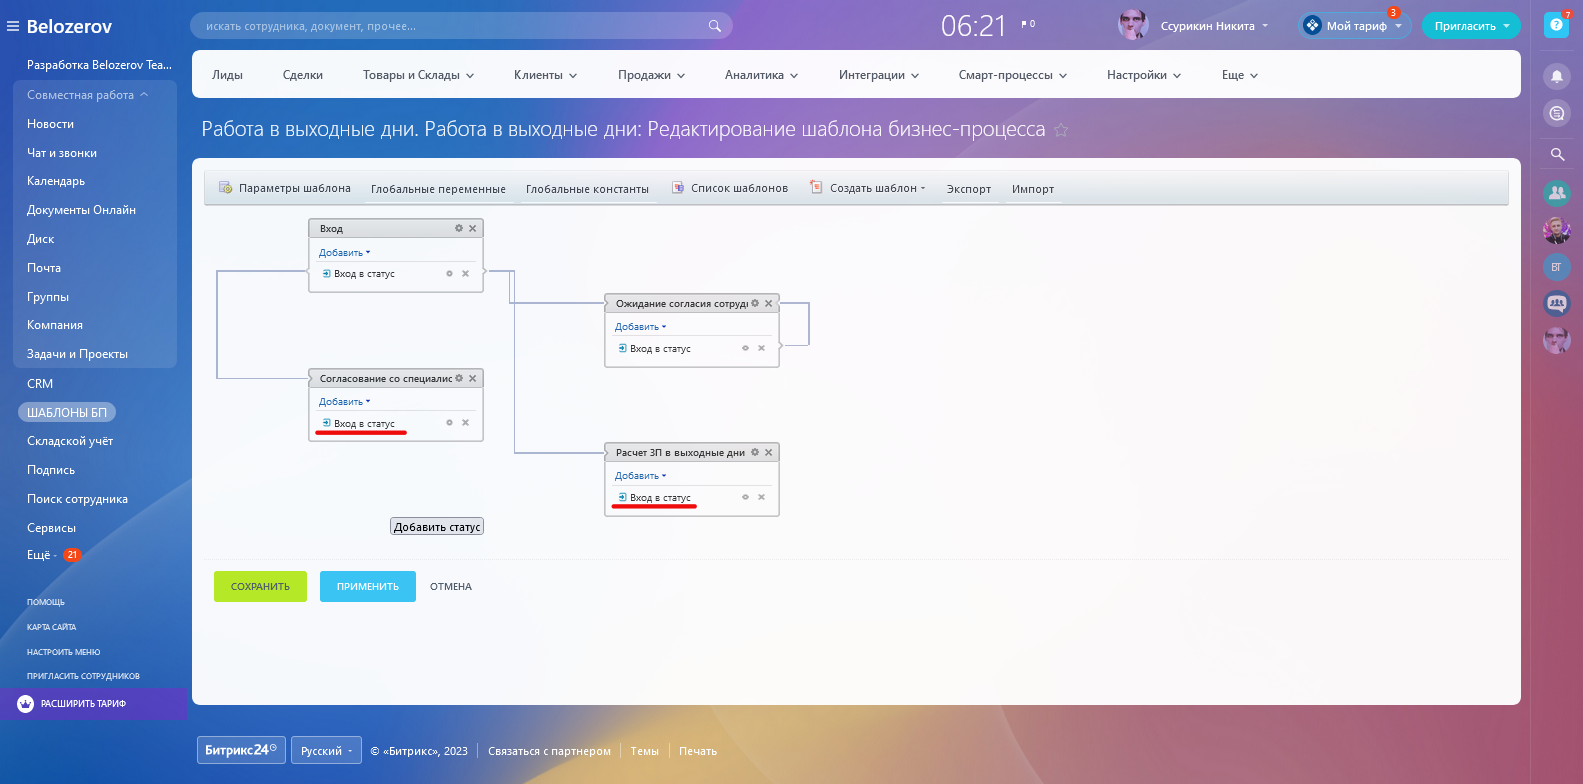Delete Вход в статус in Согласование block
This screenshot has width=1583, height=784.
[x=465, y=423]
